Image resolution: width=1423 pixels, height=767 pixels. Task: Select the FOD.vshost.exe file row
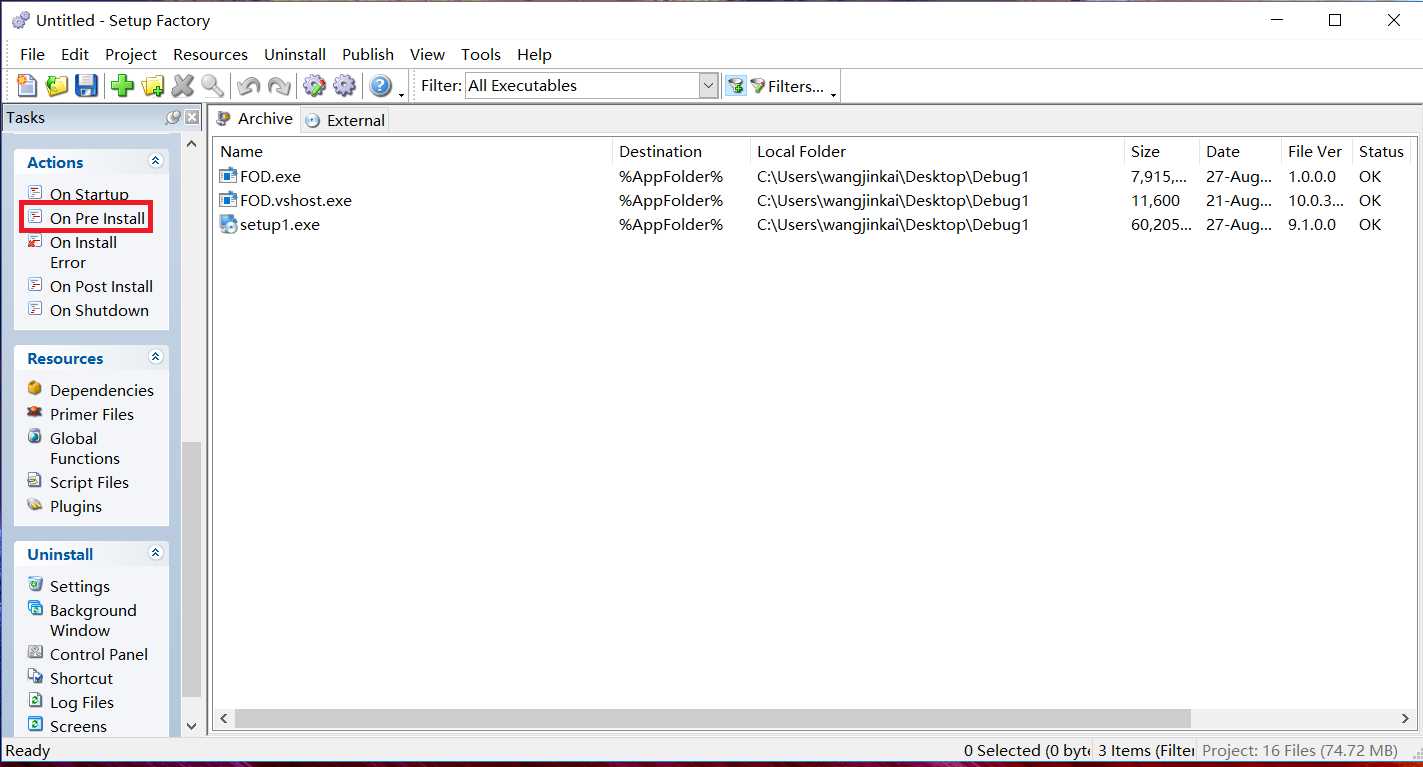coord(814,200)
